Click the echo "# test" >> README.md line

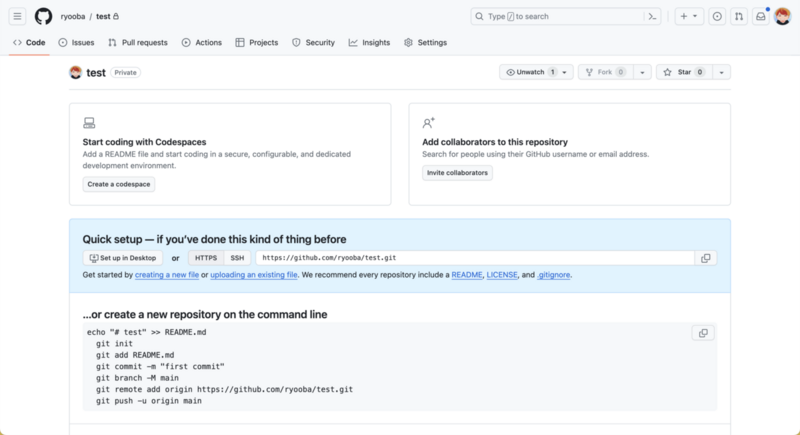point(146,332)
